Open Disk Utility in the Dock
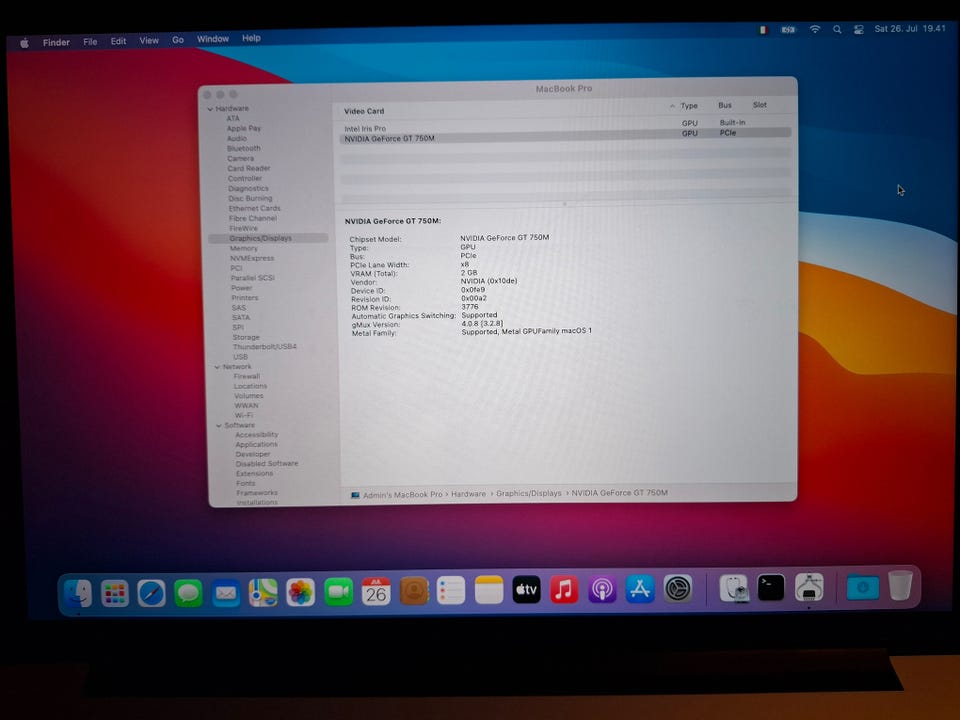Screen dimensions: 960x720 (x=733, y=588)
